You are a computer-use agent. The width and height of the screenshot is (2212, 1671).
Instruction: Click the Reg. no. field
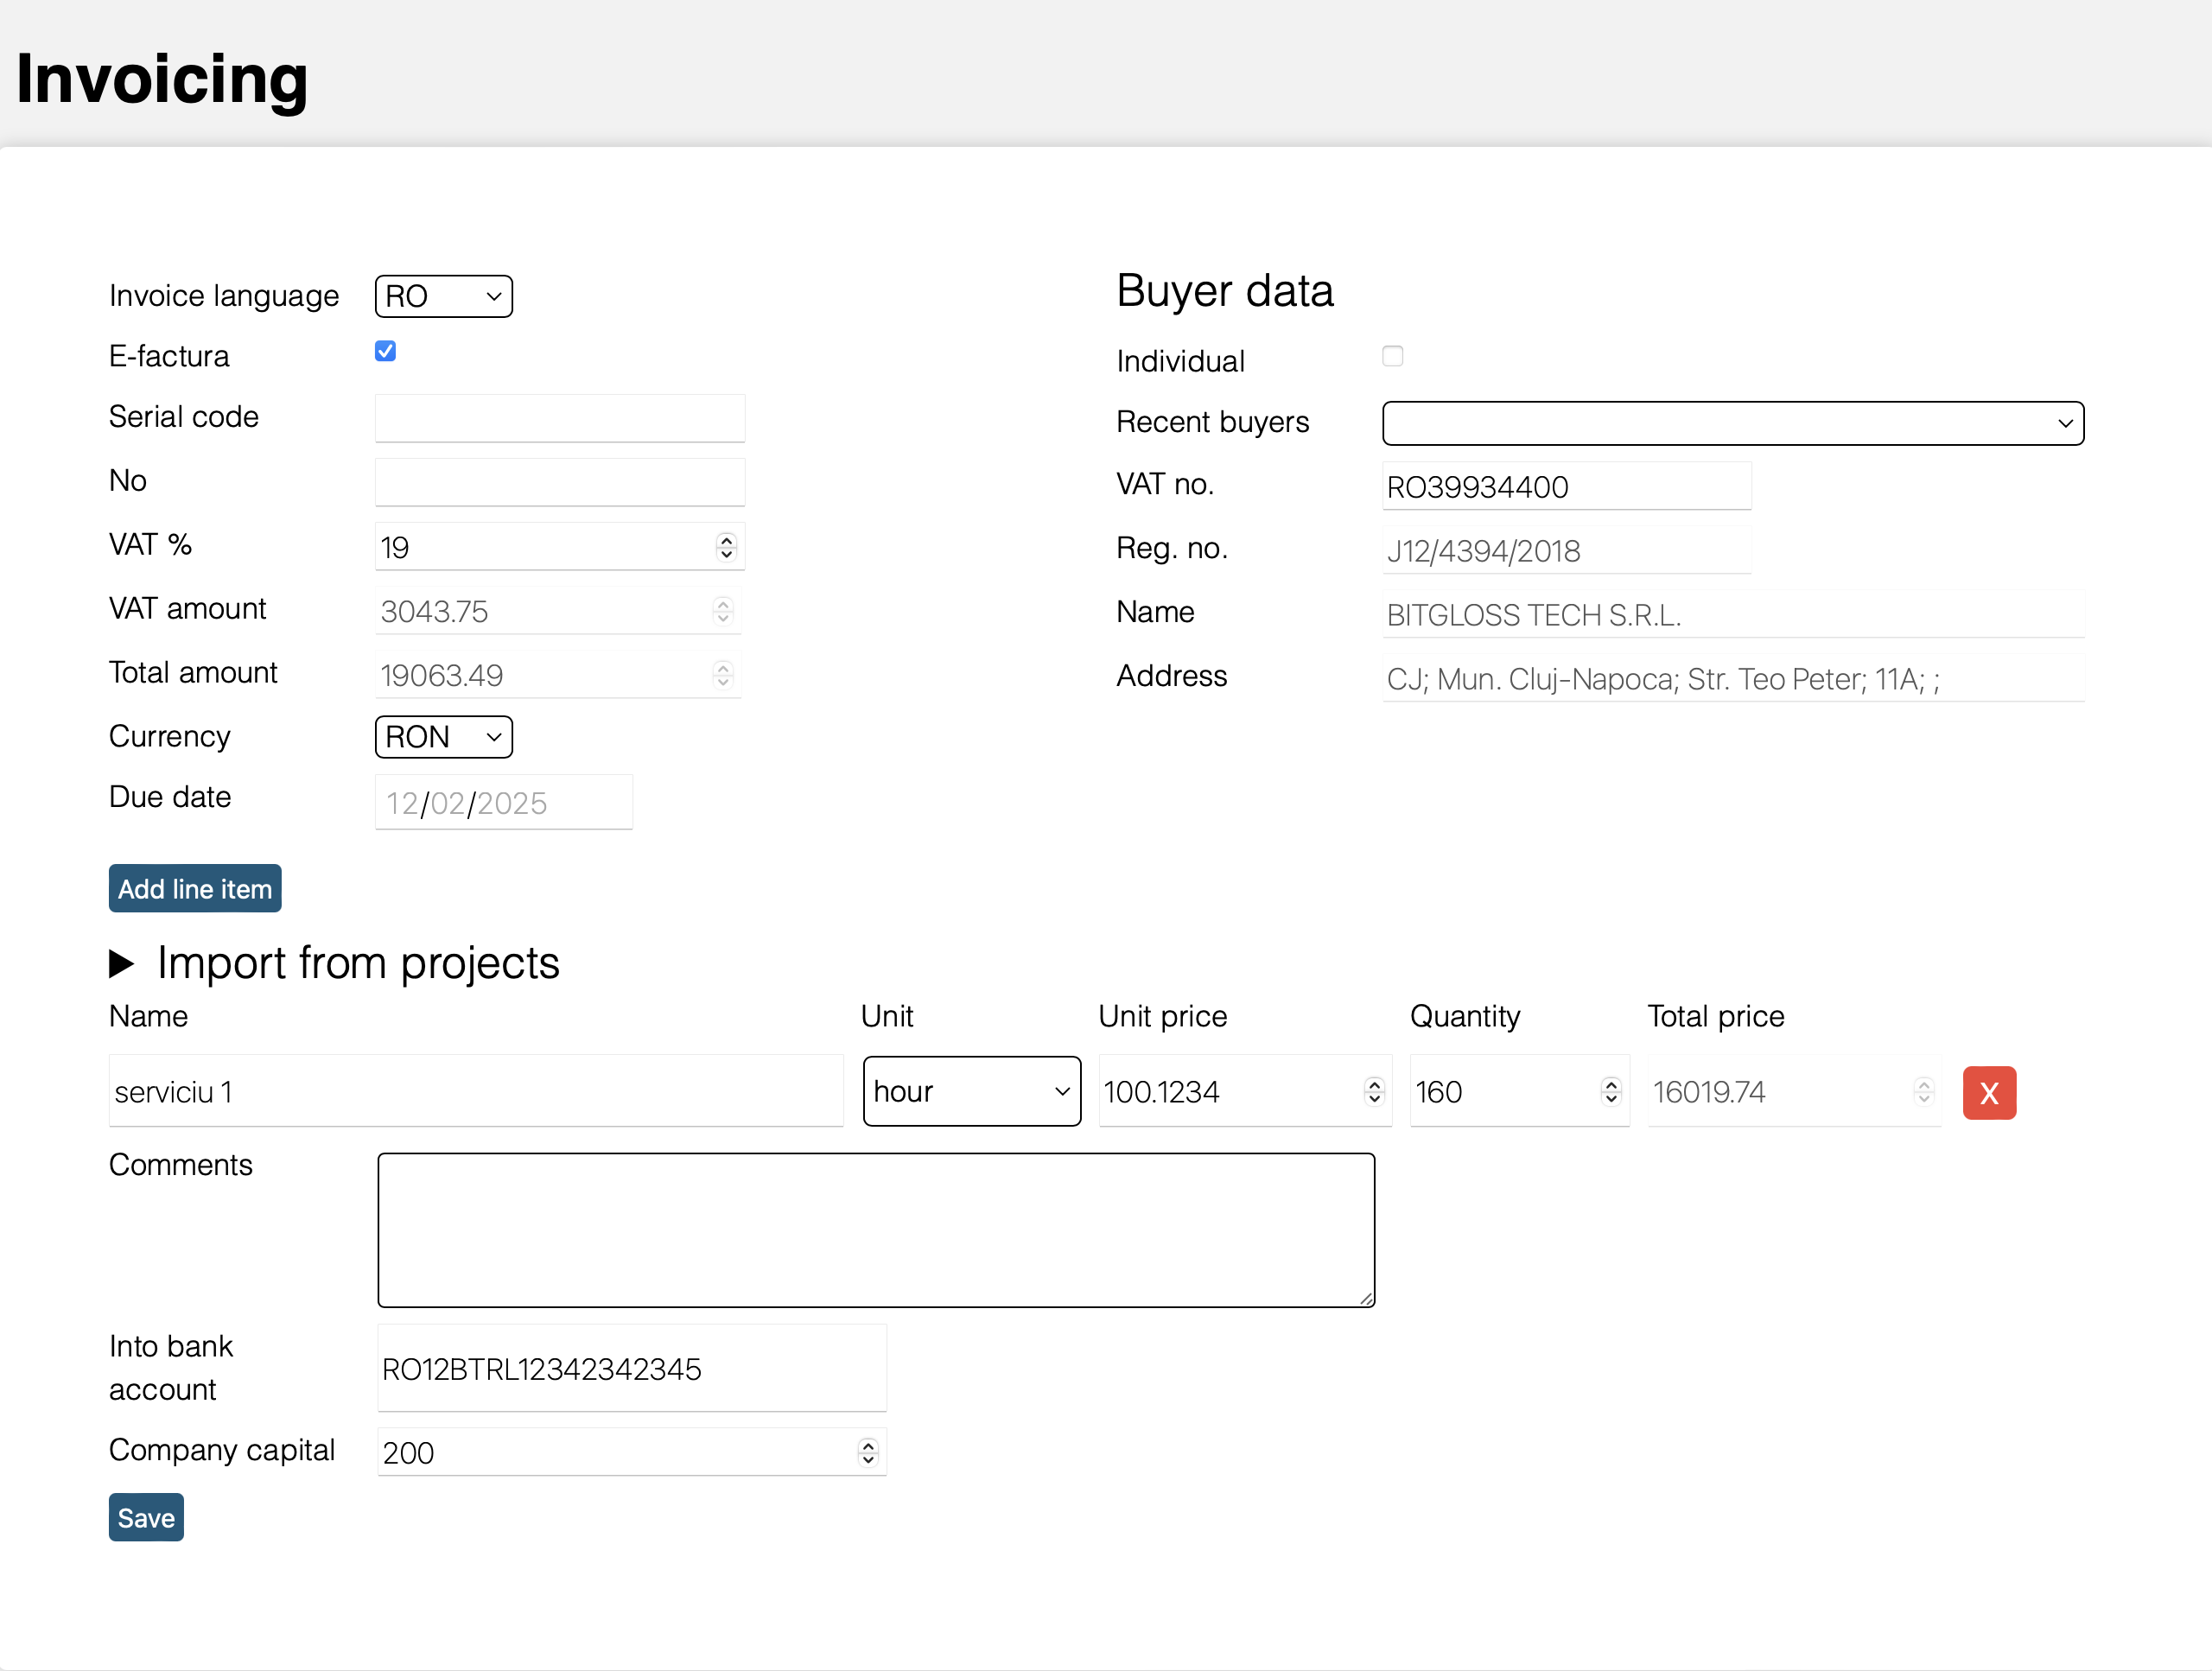coord(1566,550)
